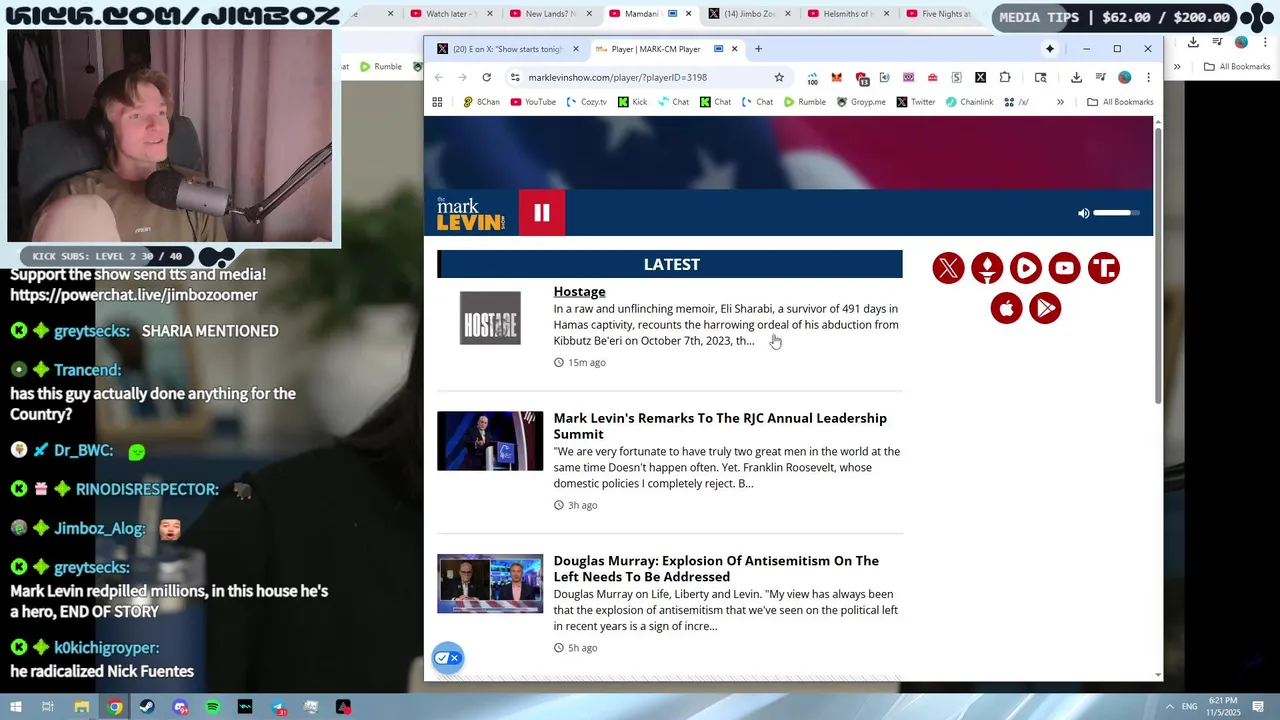Viewport: 1280px width, 720px height.
Task: Reload the marklevinshow.com page
Action: (486, 77)
